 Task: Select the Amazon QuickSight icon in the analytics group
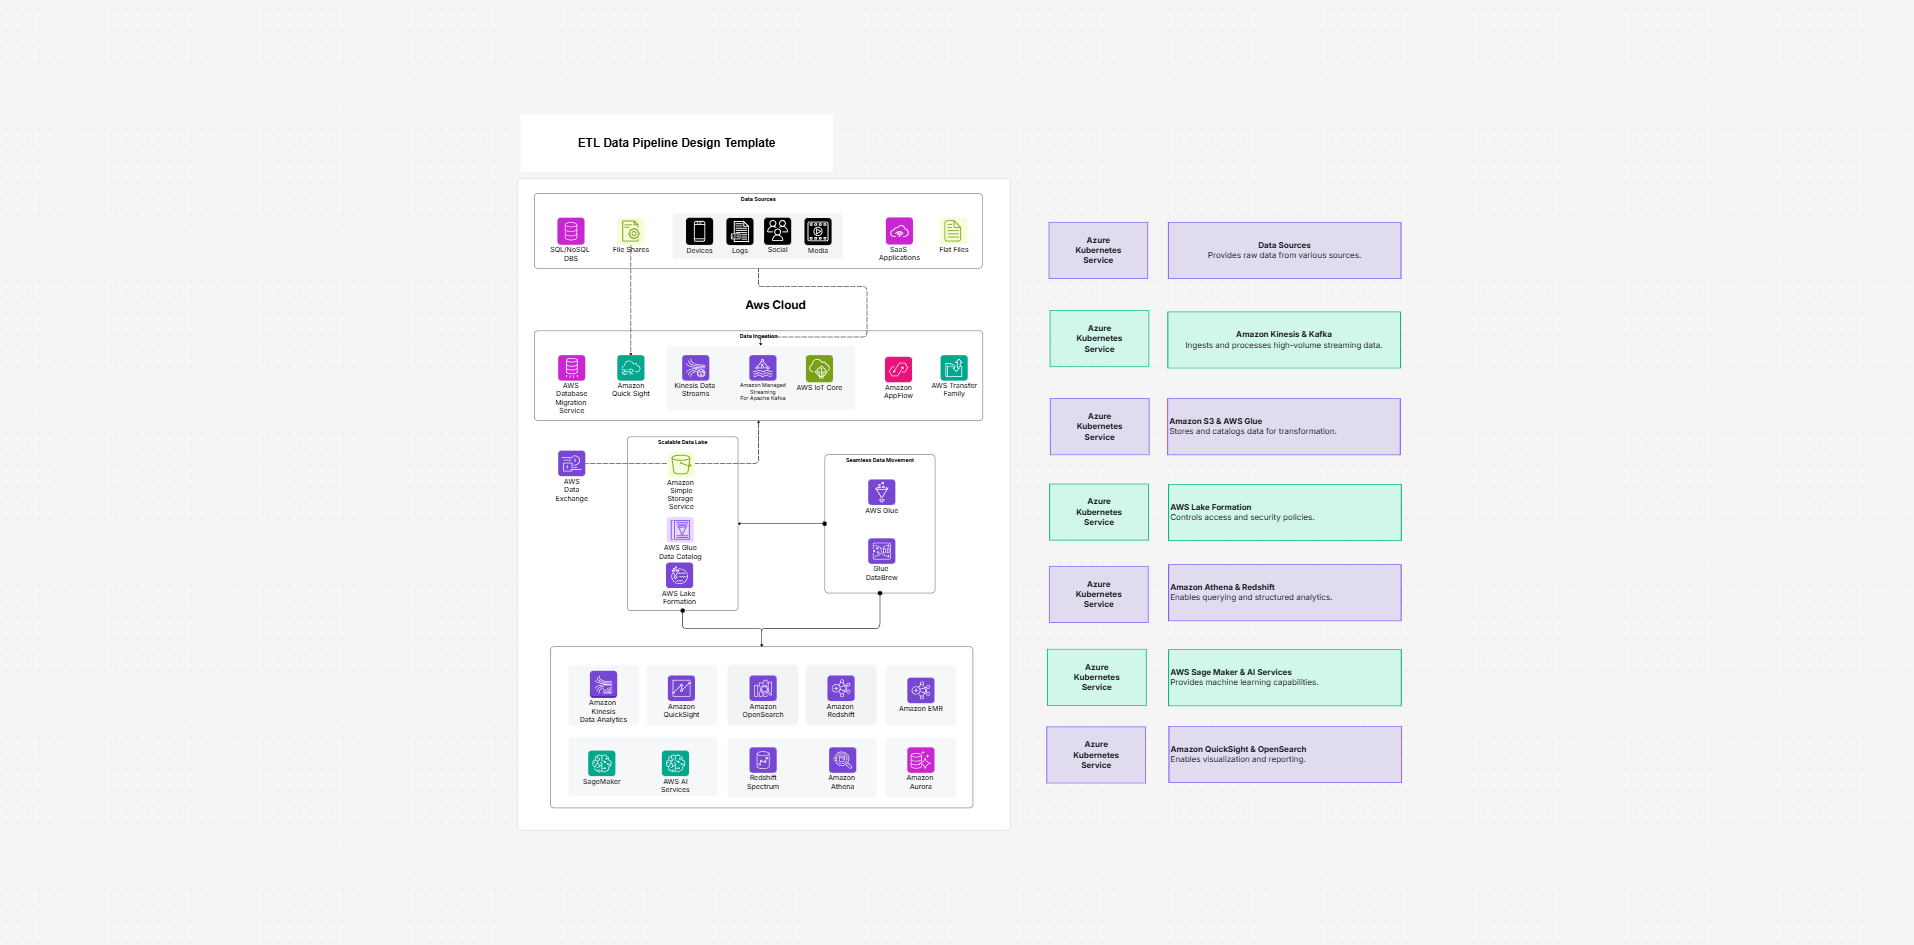tap(681, 688)
